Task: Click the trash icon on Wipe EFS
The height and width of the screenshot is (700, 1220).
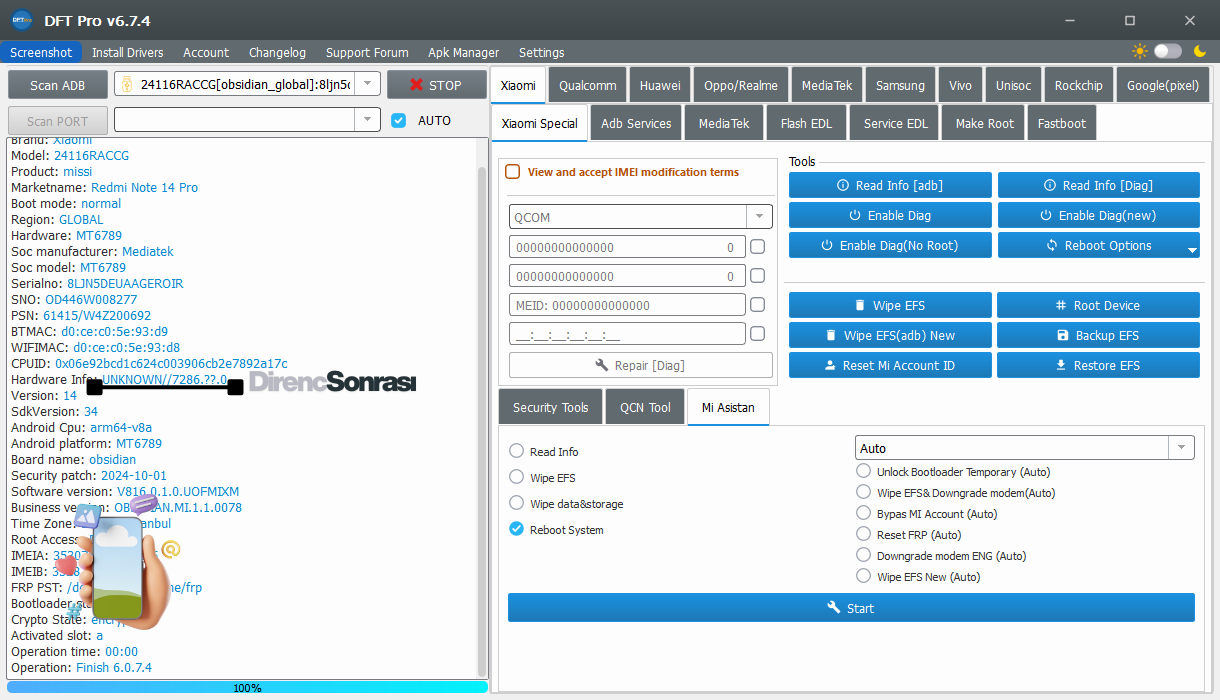Action: 859,305
